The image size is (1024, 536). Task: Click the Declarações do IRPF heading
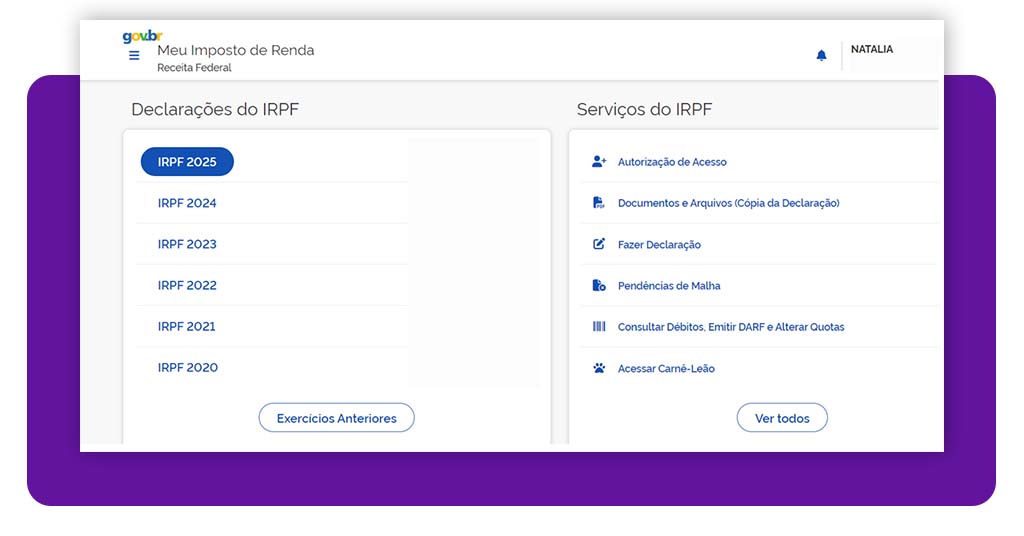click(215, 109)
